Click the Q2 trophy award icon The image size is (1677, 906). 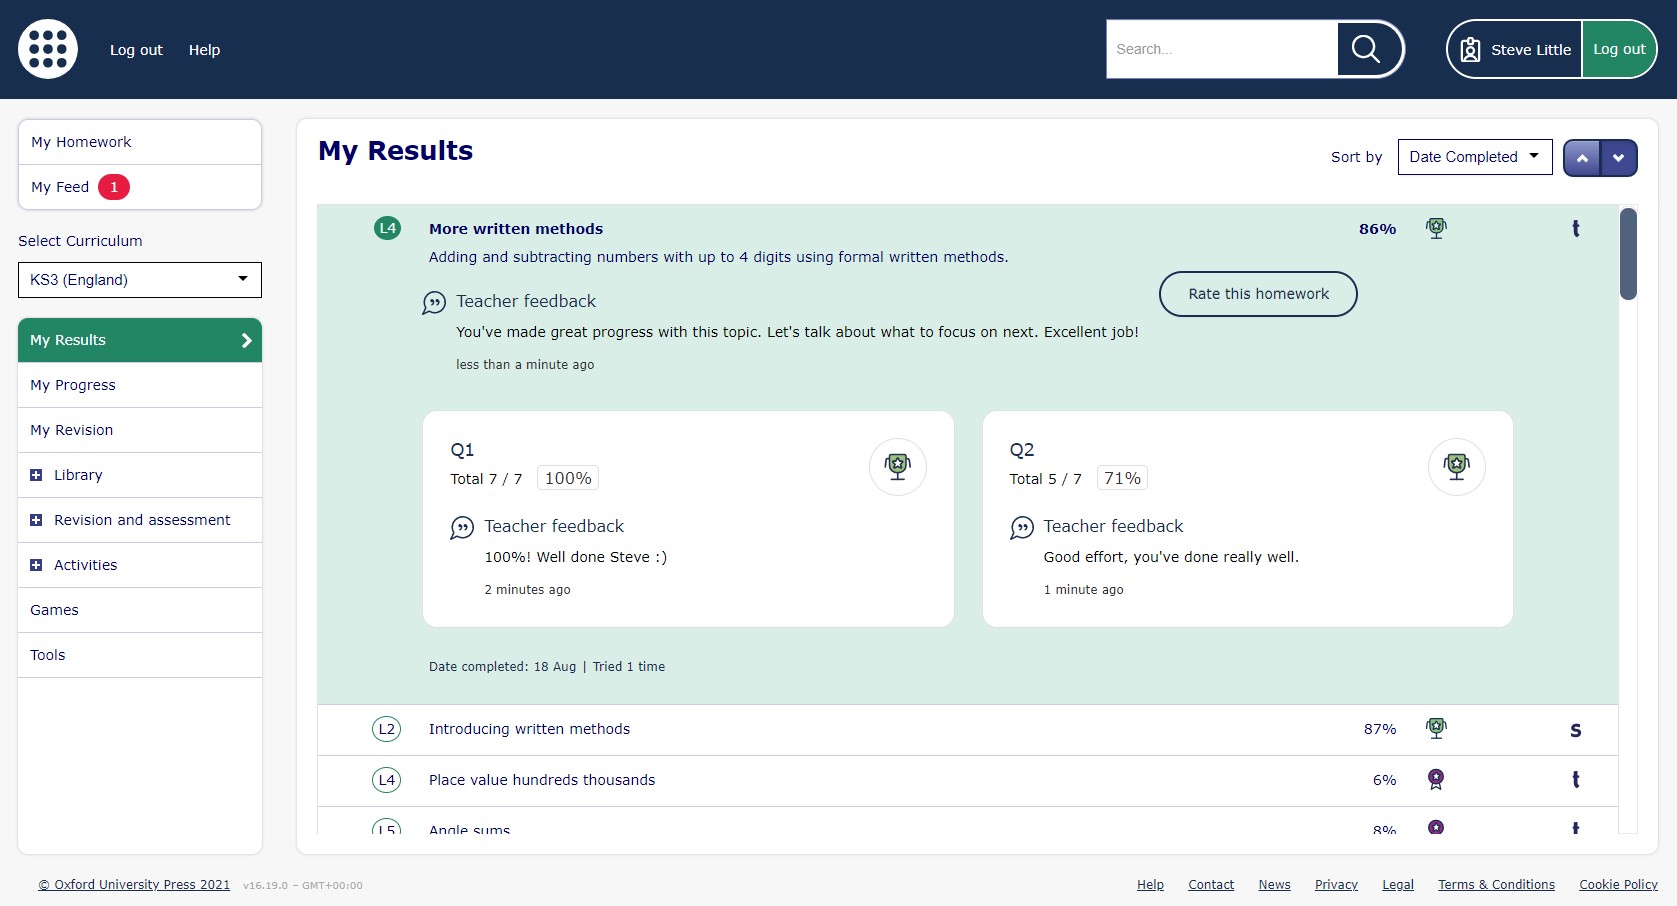pos(1457,467)
